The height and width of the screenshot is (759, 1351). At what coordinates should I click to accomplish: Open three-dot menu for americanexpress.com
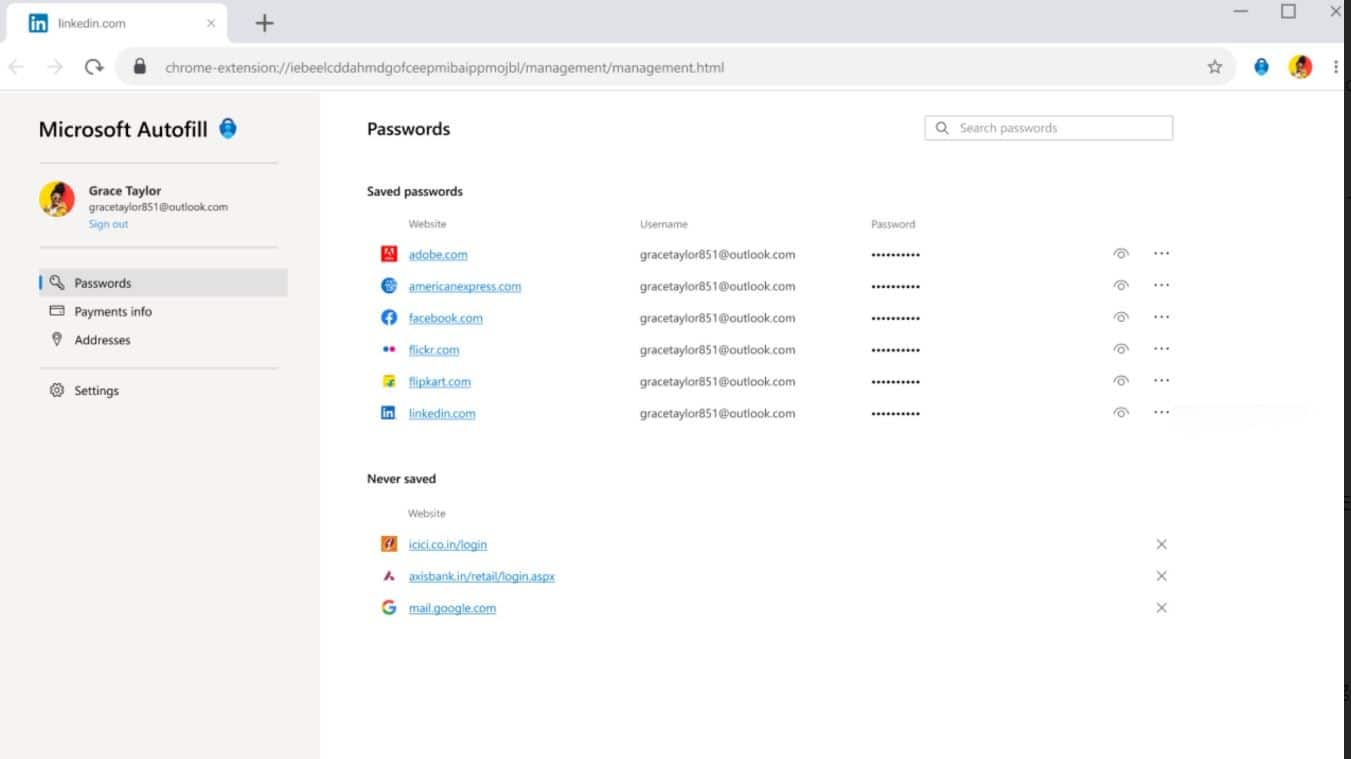1161,285
